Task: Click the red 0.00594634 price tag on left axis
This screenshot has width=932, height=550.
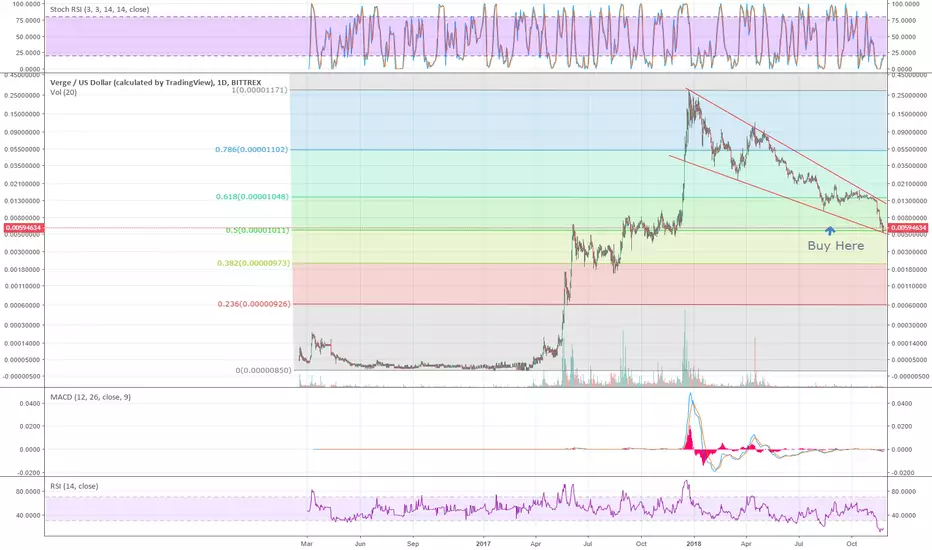Action: click(24, 228)
